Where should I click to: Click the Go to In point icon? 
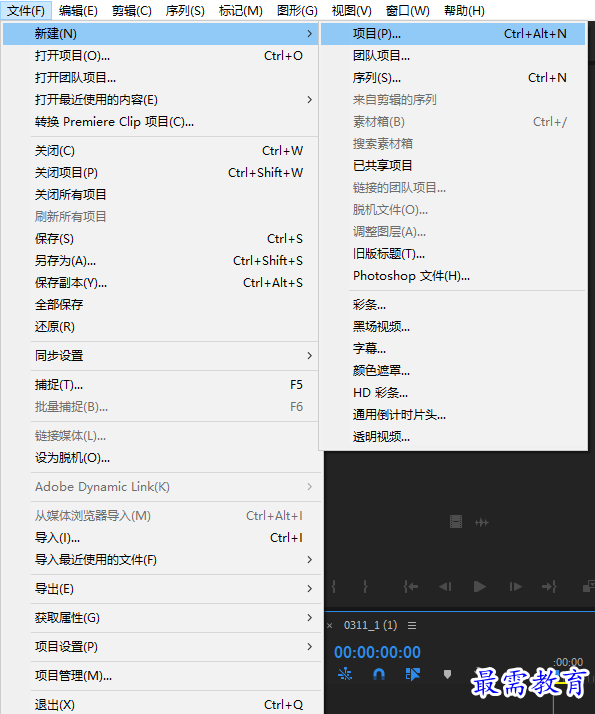(x=411, y=586)
